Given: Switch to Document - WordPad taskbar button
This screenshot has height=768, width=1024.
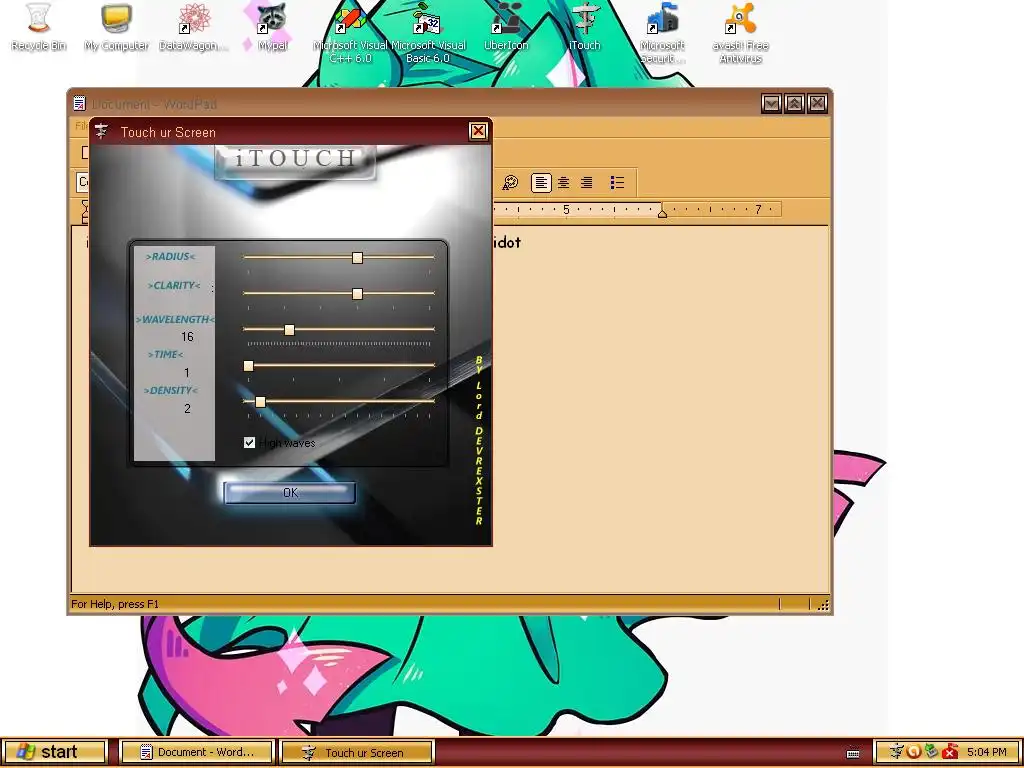Looking at the screenshot, I should tap(197, 752).
